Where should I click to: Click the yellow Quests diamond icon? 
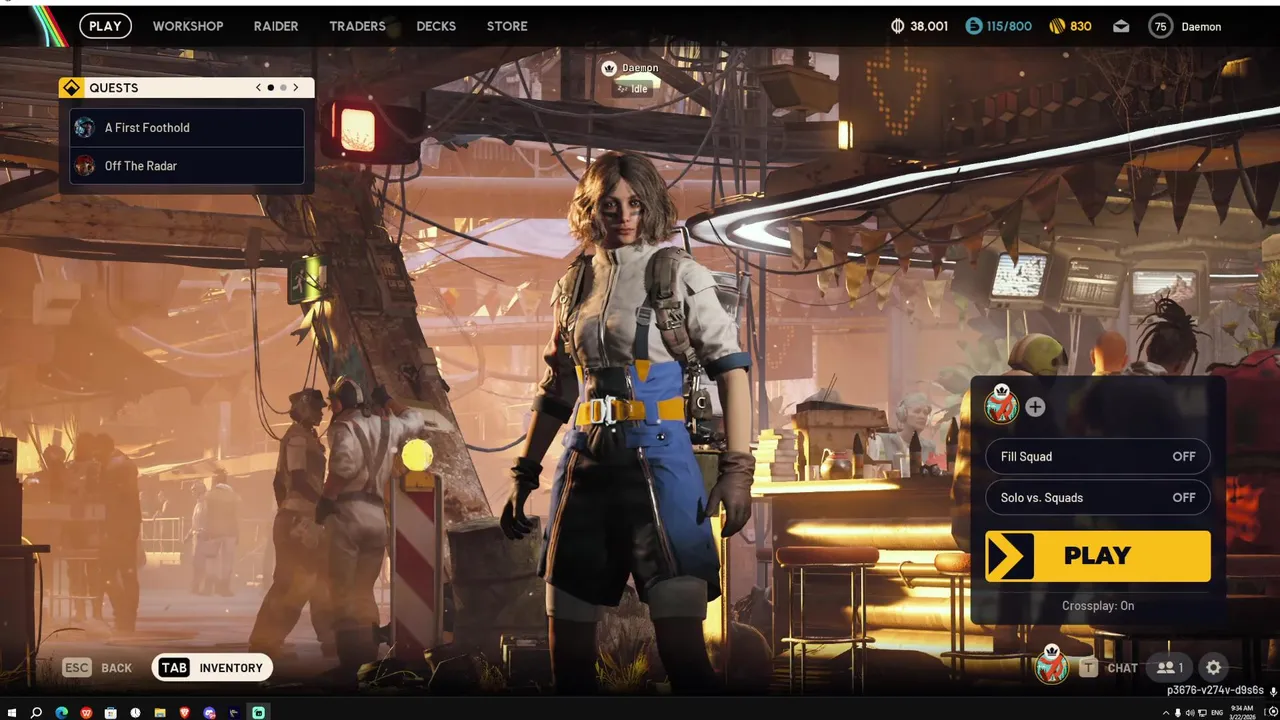click(71, 88)
